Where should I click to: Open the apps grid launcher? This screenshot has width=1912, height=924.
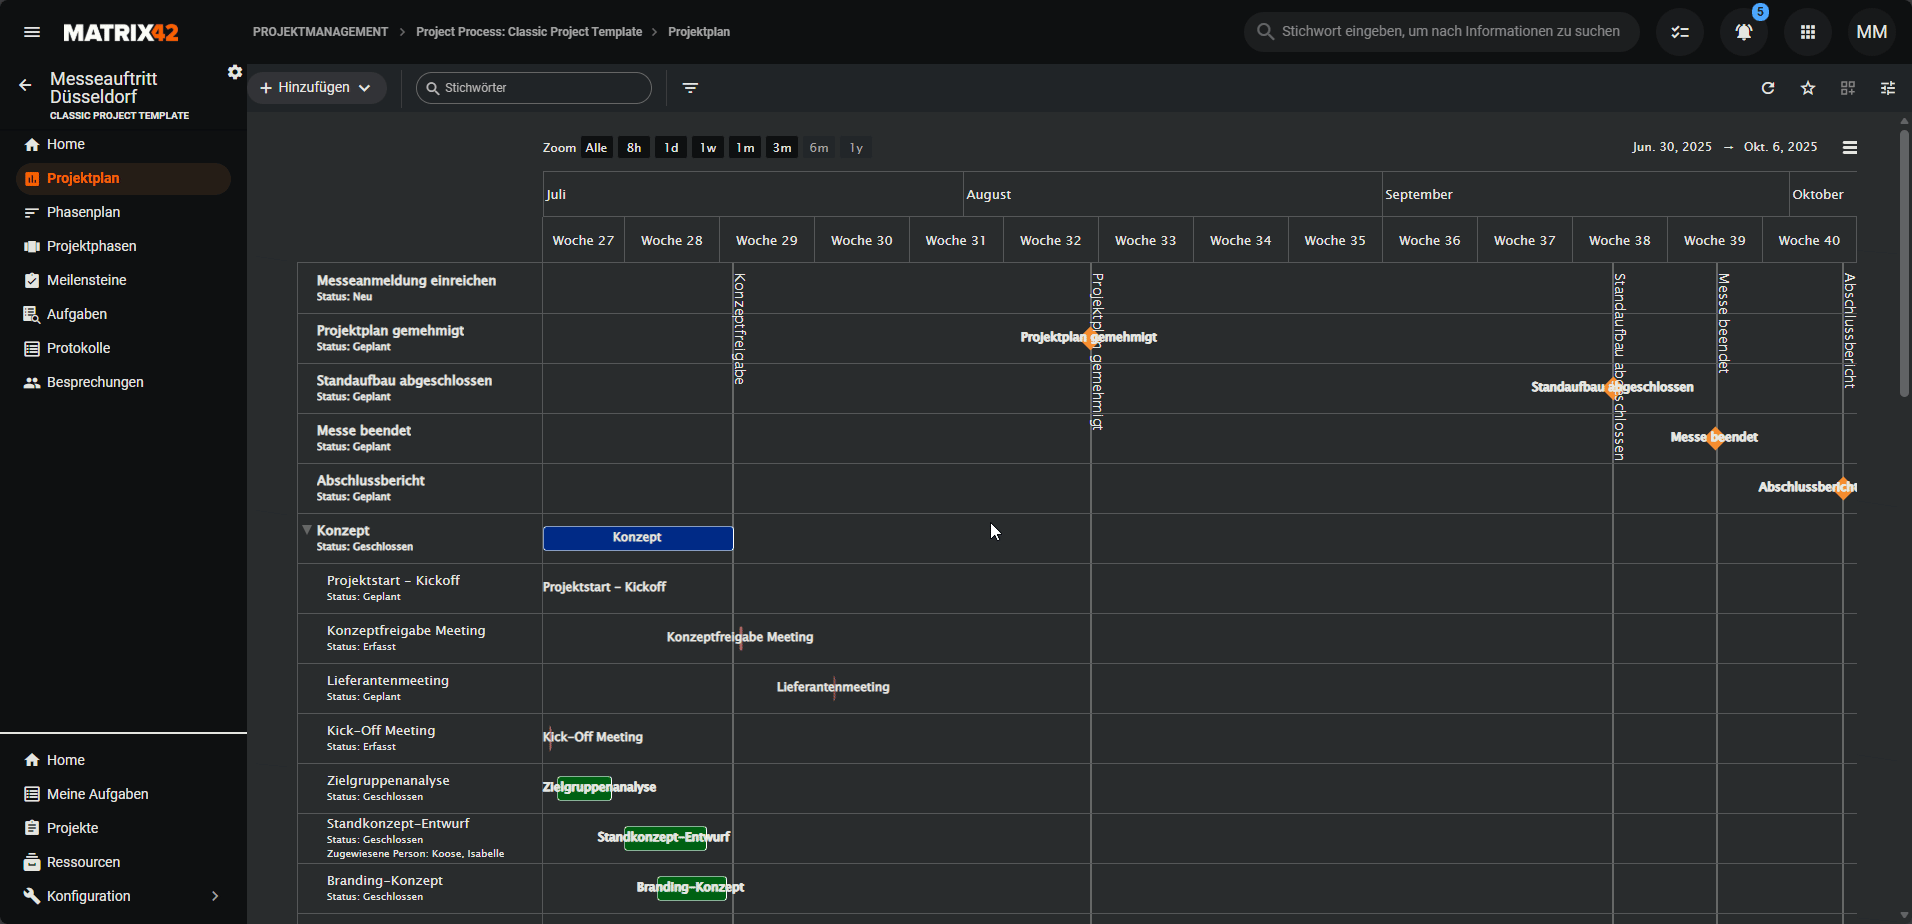coord(1807,32)
